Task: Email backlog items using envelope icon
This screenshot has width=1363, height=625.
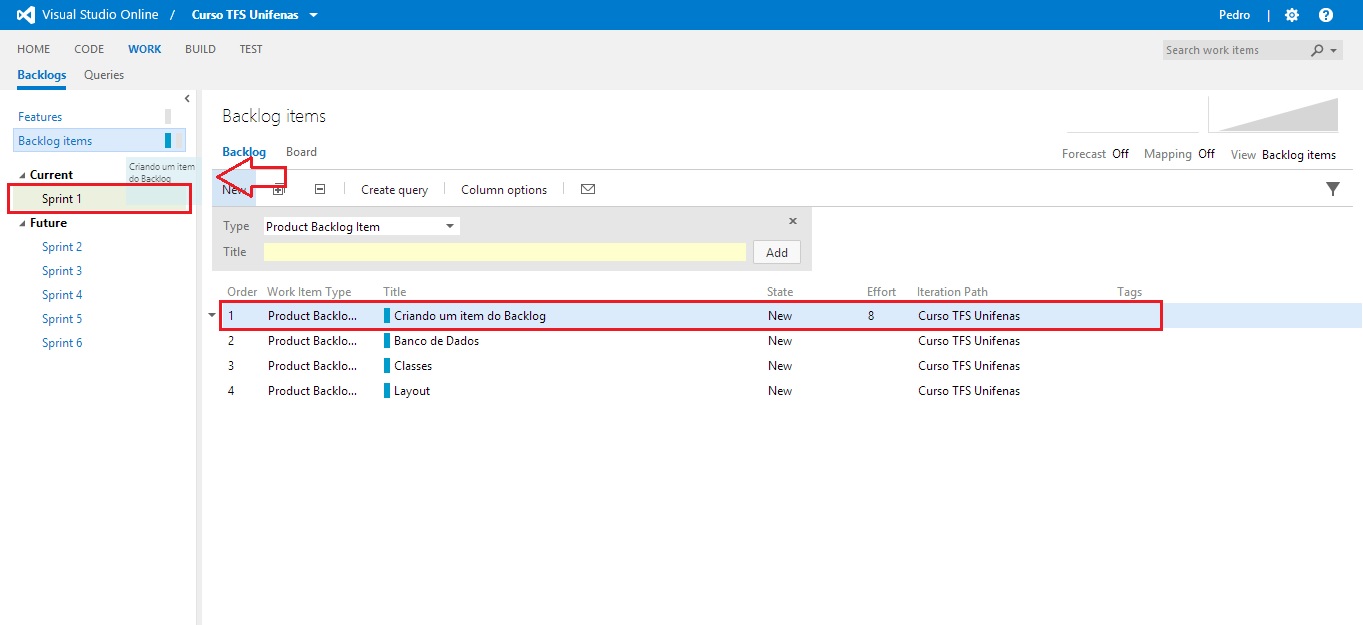Action: (588, 189)
